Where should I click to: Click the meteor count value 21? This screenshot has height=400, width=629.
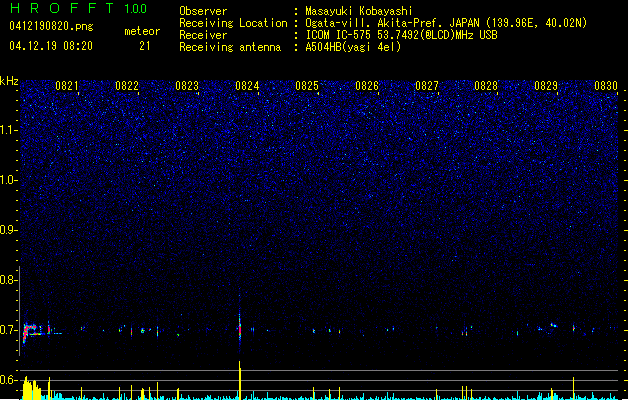(145, 46)
